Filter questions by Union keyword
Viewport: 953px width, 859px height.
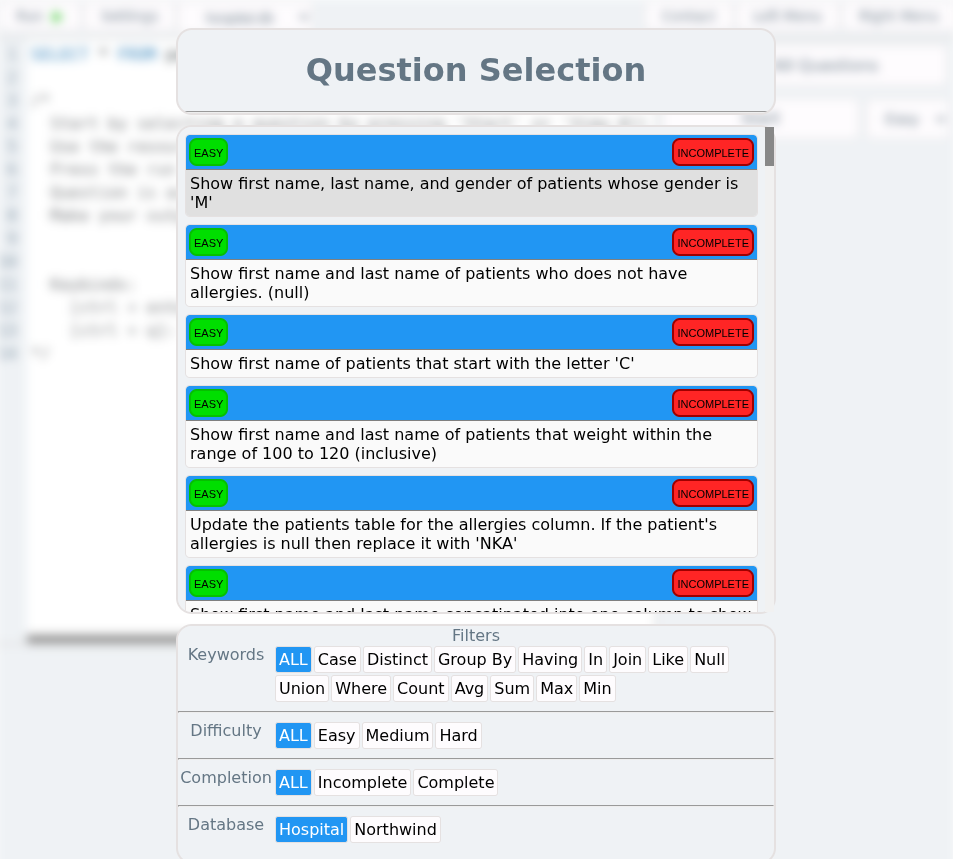click(302, 689)
